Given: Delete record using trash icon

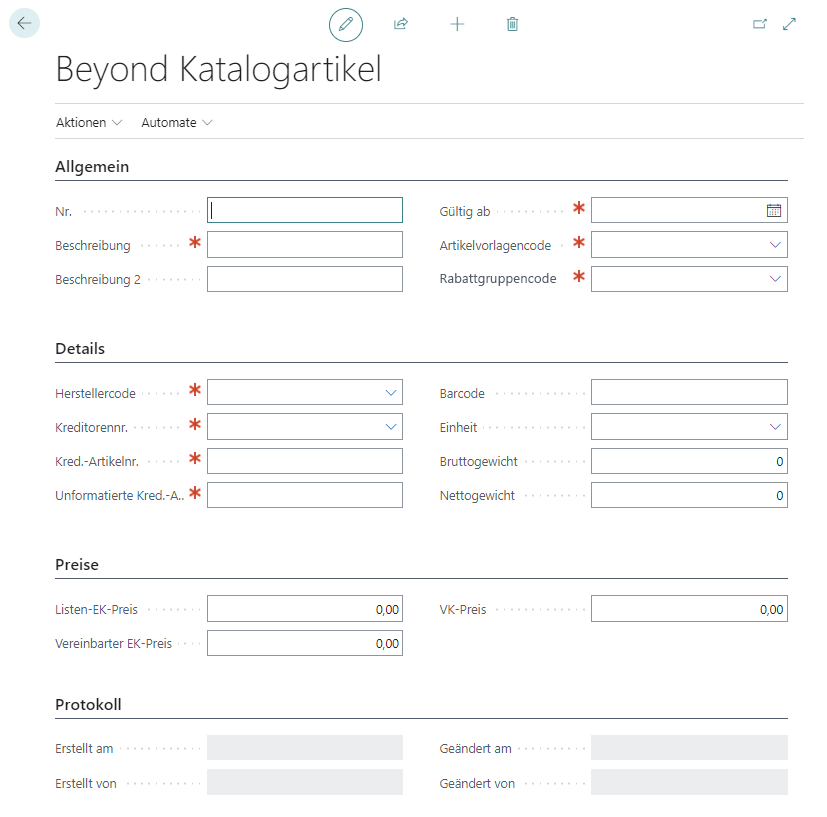Looking at the screenshot, I should (513, 24).
